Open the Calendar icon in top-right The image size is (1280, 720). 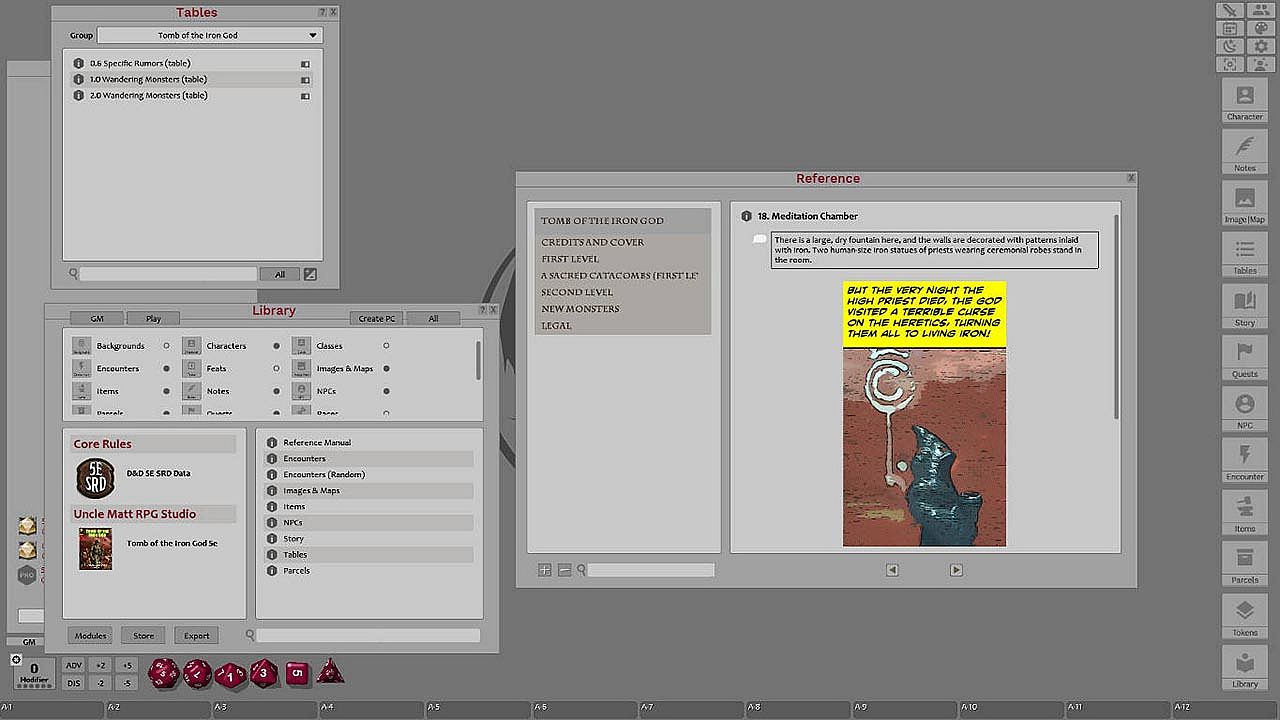(x=1230, y=28)
